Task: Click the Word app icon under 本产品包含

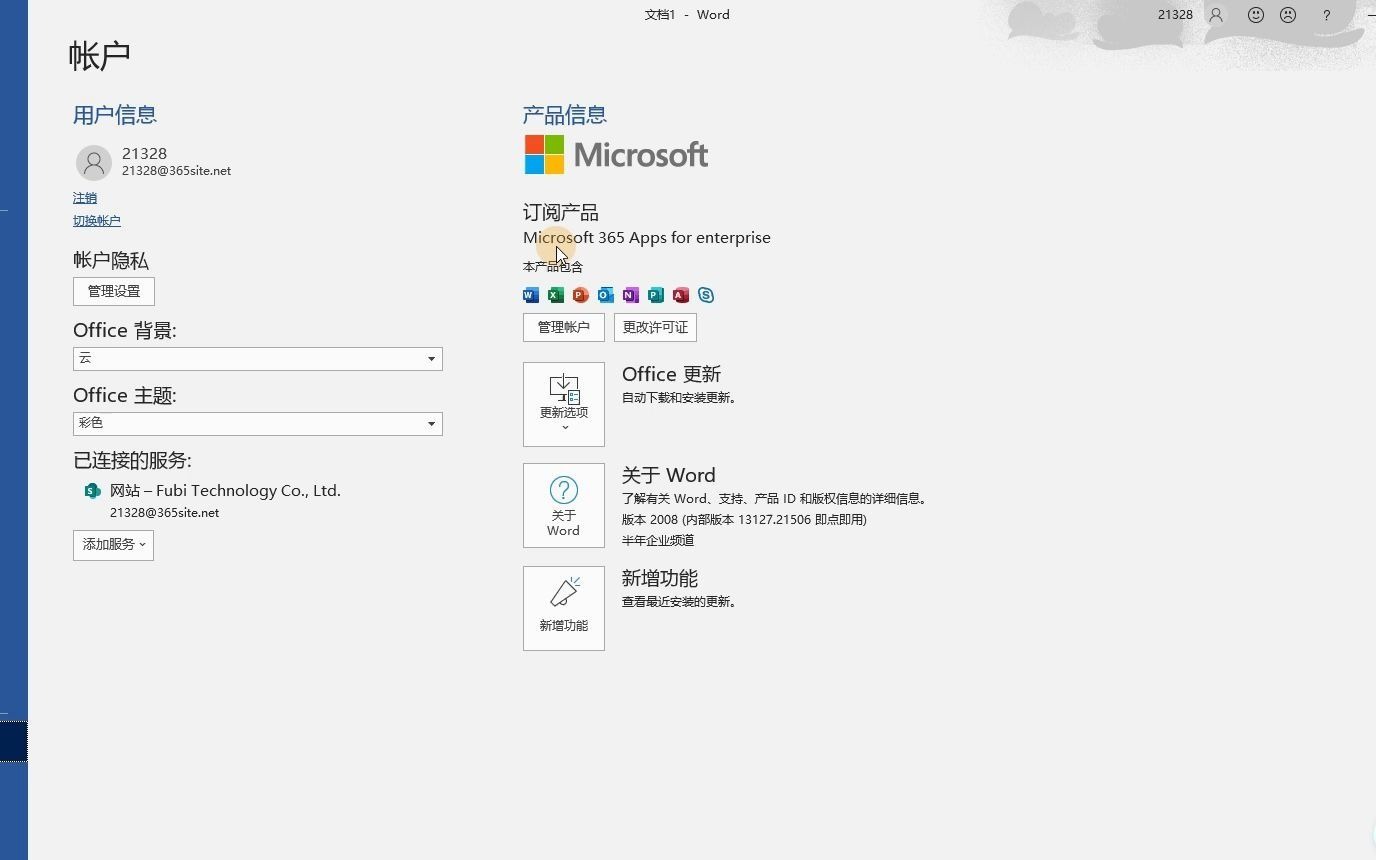Action: click(x=531, y=295)
